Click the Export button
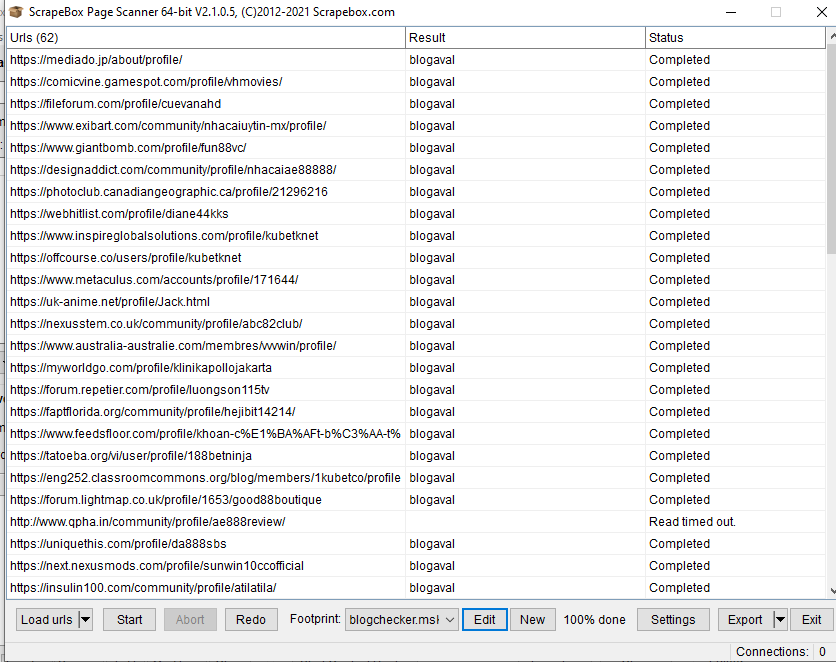The image size is (836, 662). pyautogui.click(x=745, y=619)
